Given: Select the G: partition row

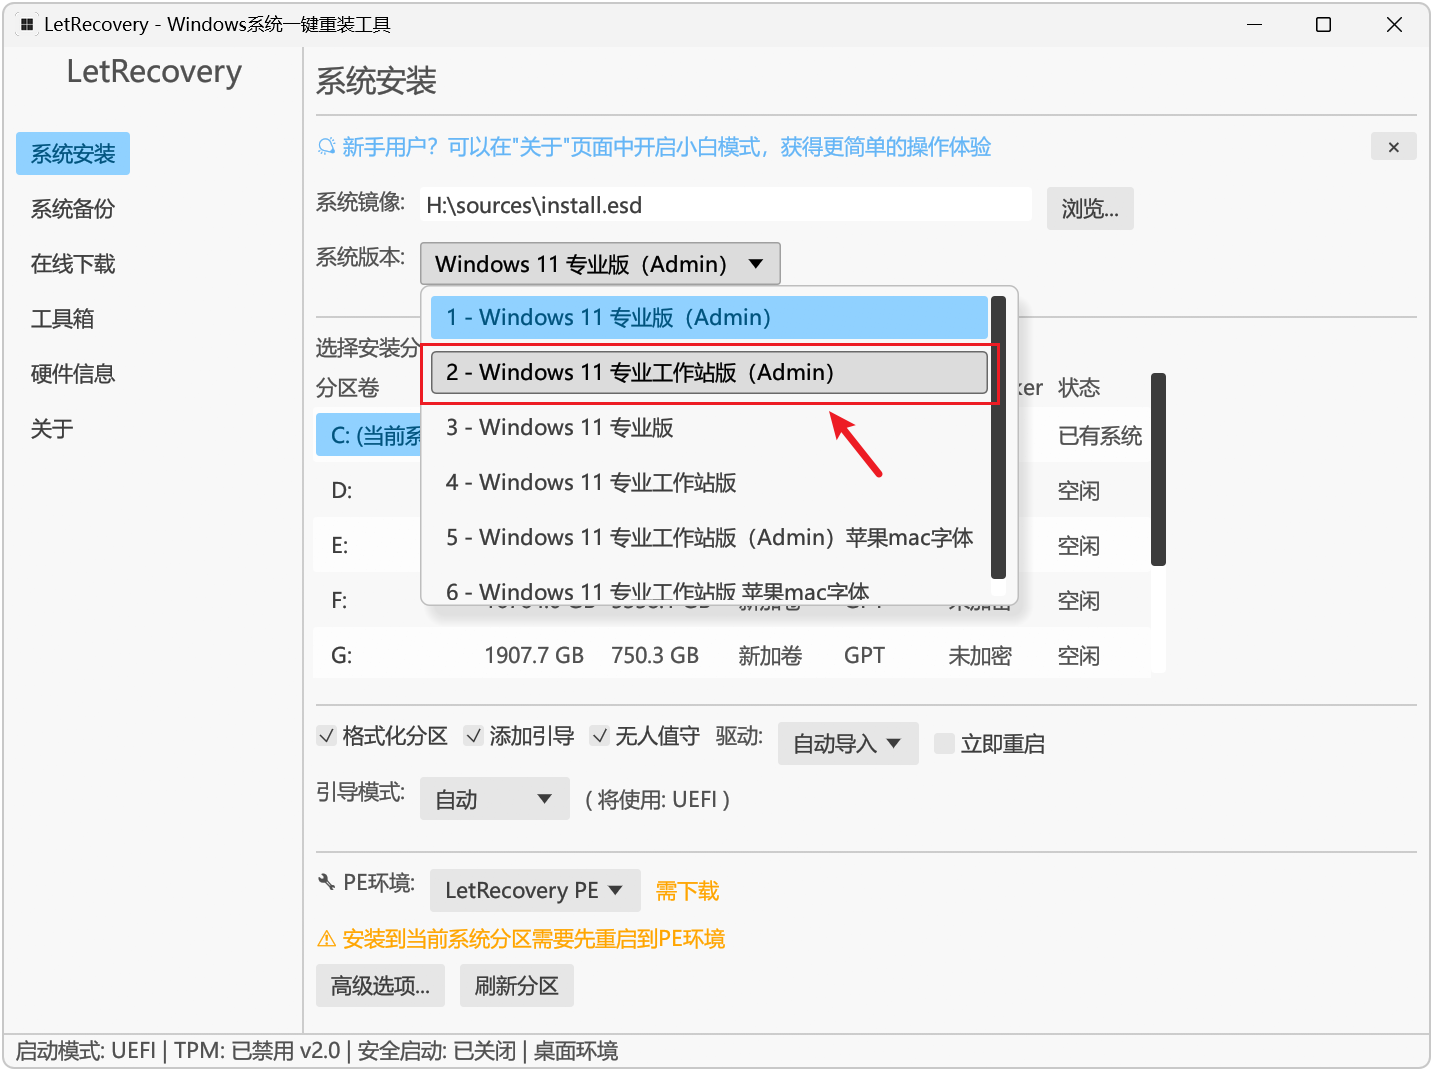Looking at the screenshot, I should click(732, 655).
